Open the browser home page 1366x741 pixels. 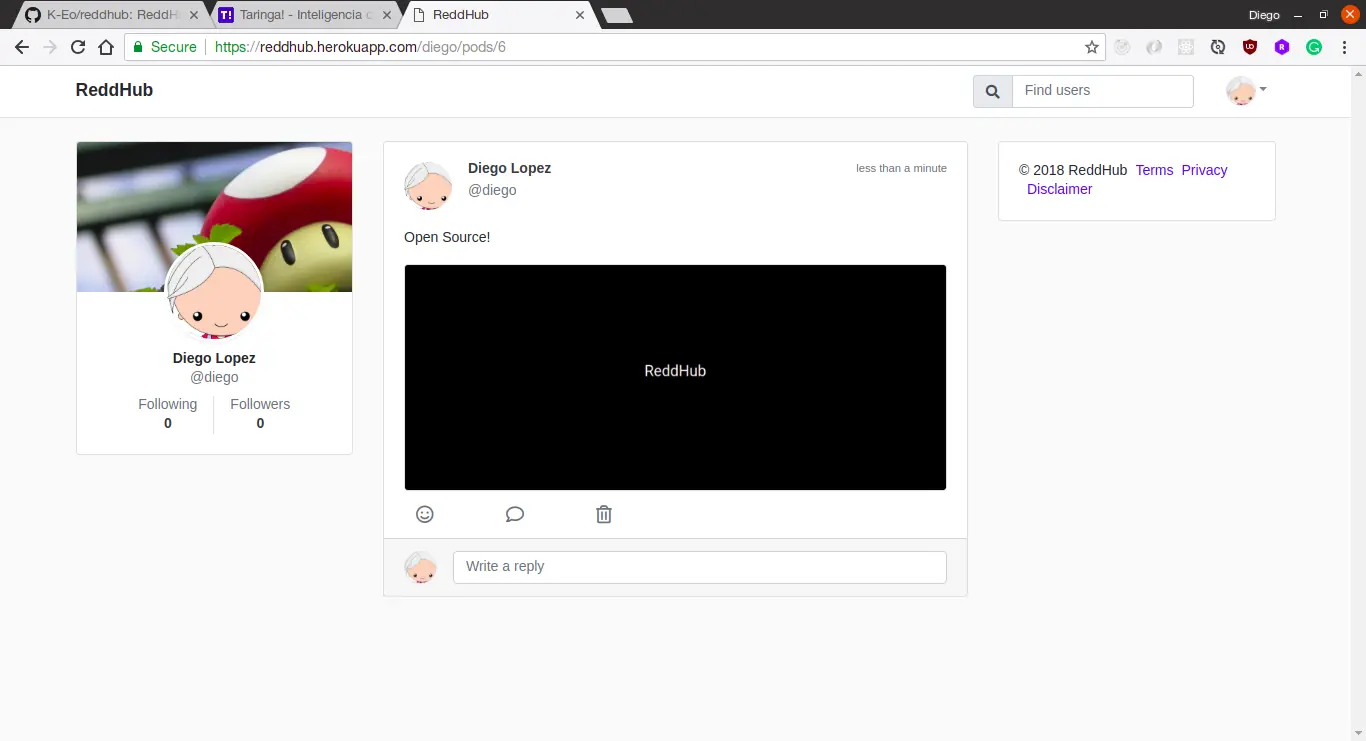(x=106, y=47)
